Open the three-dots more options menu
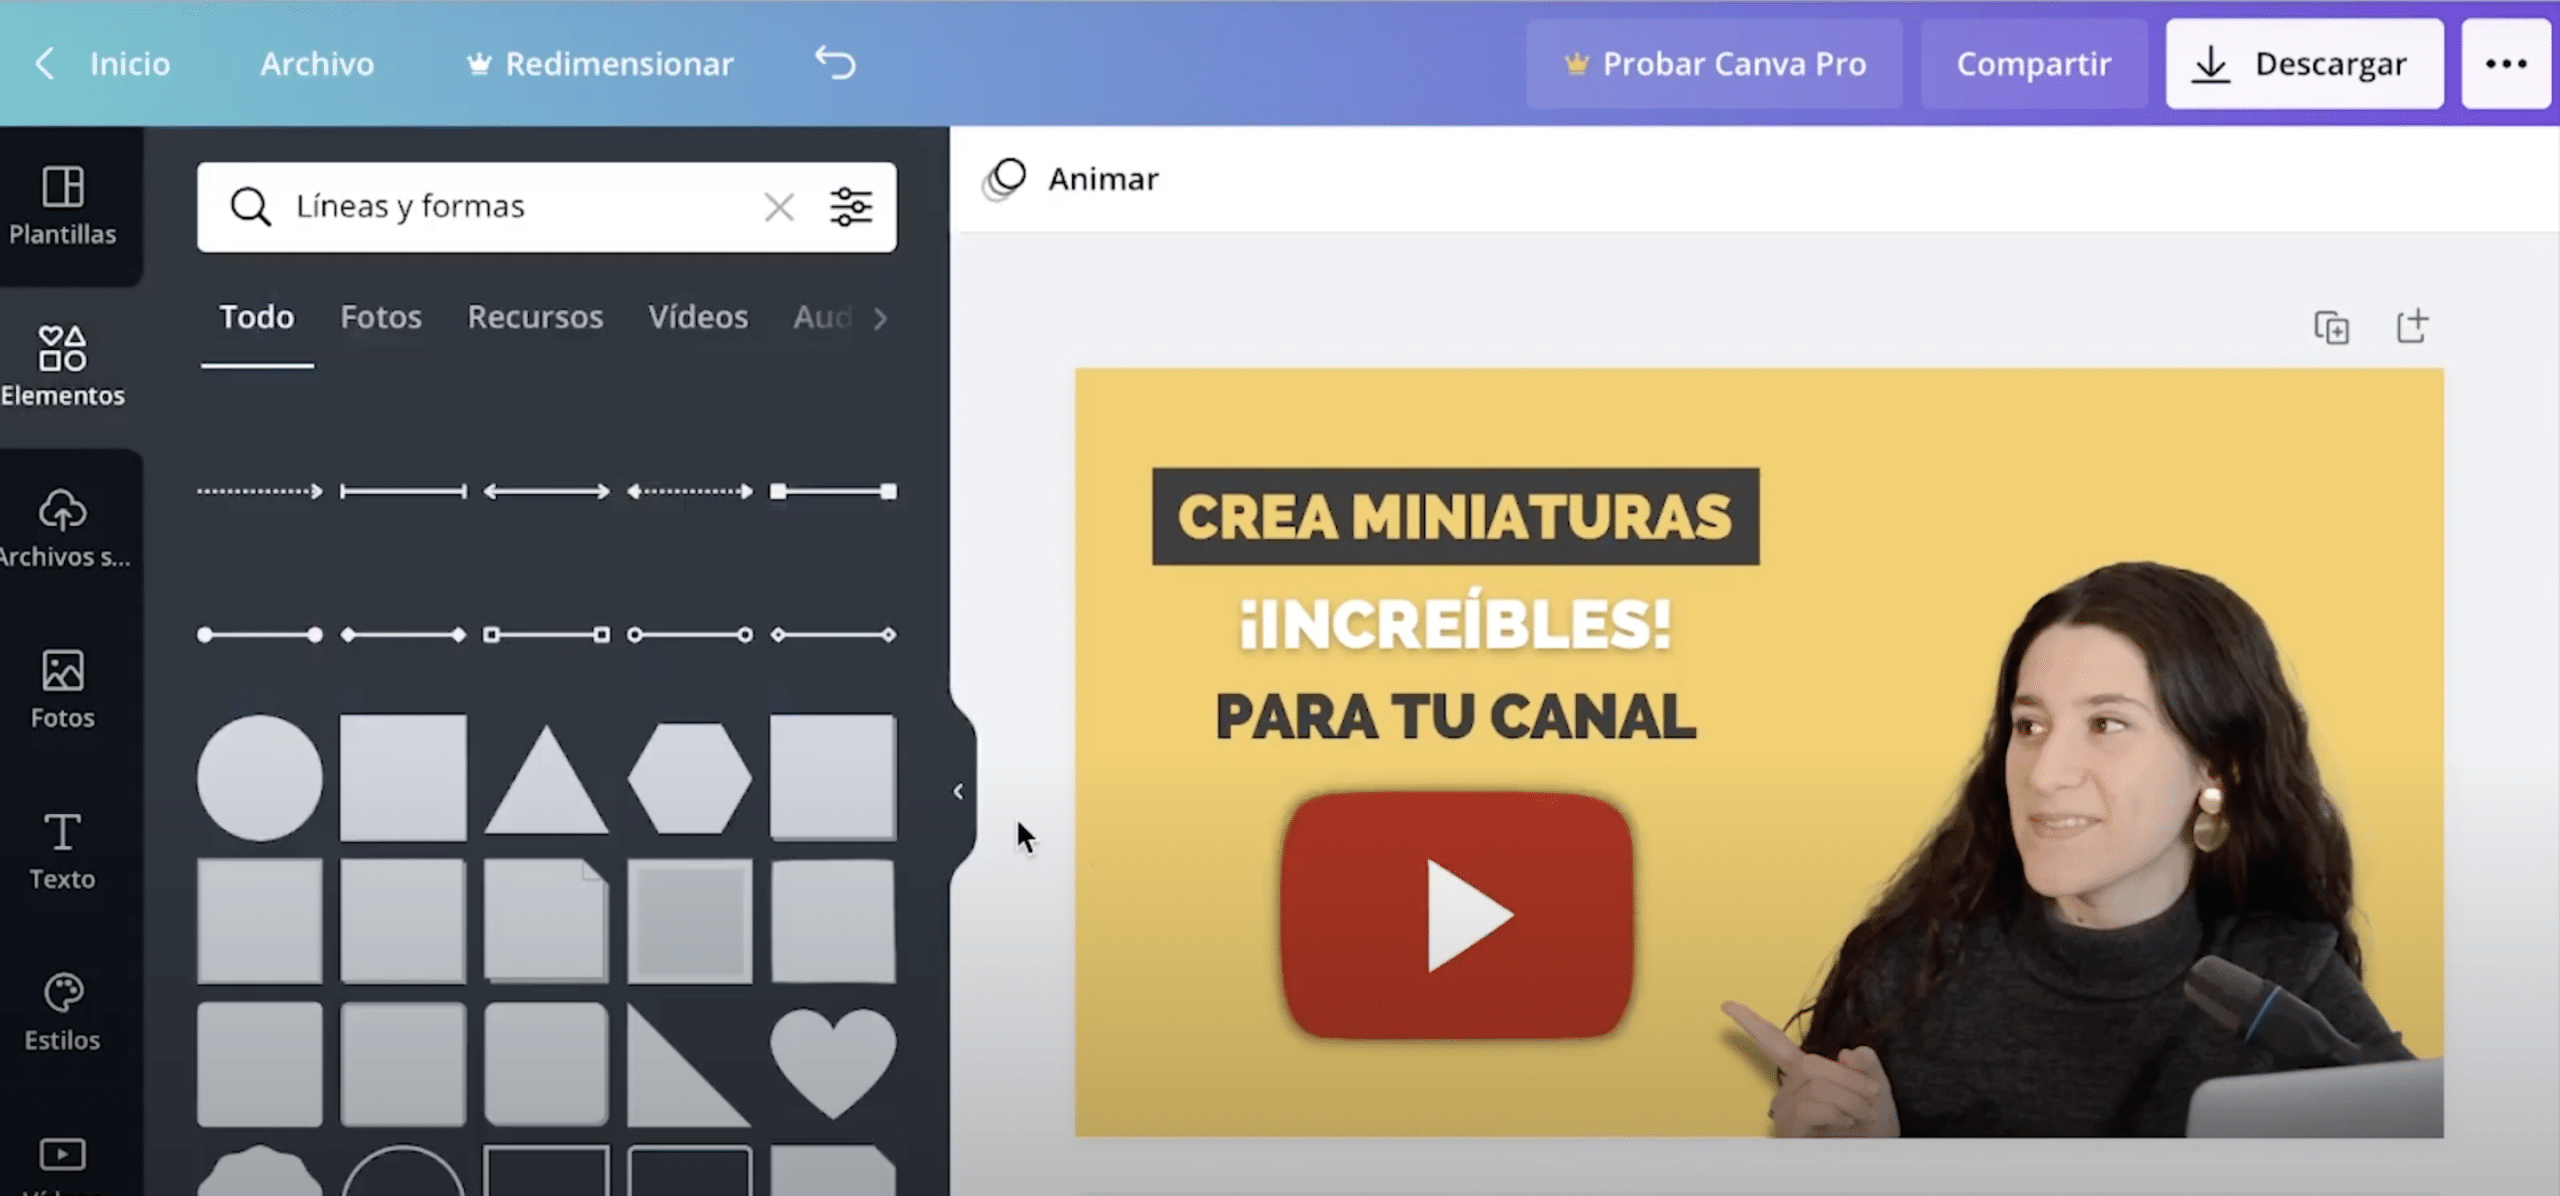Viewport: 2560px width, 1196px height. click(x=2506, y=64)
